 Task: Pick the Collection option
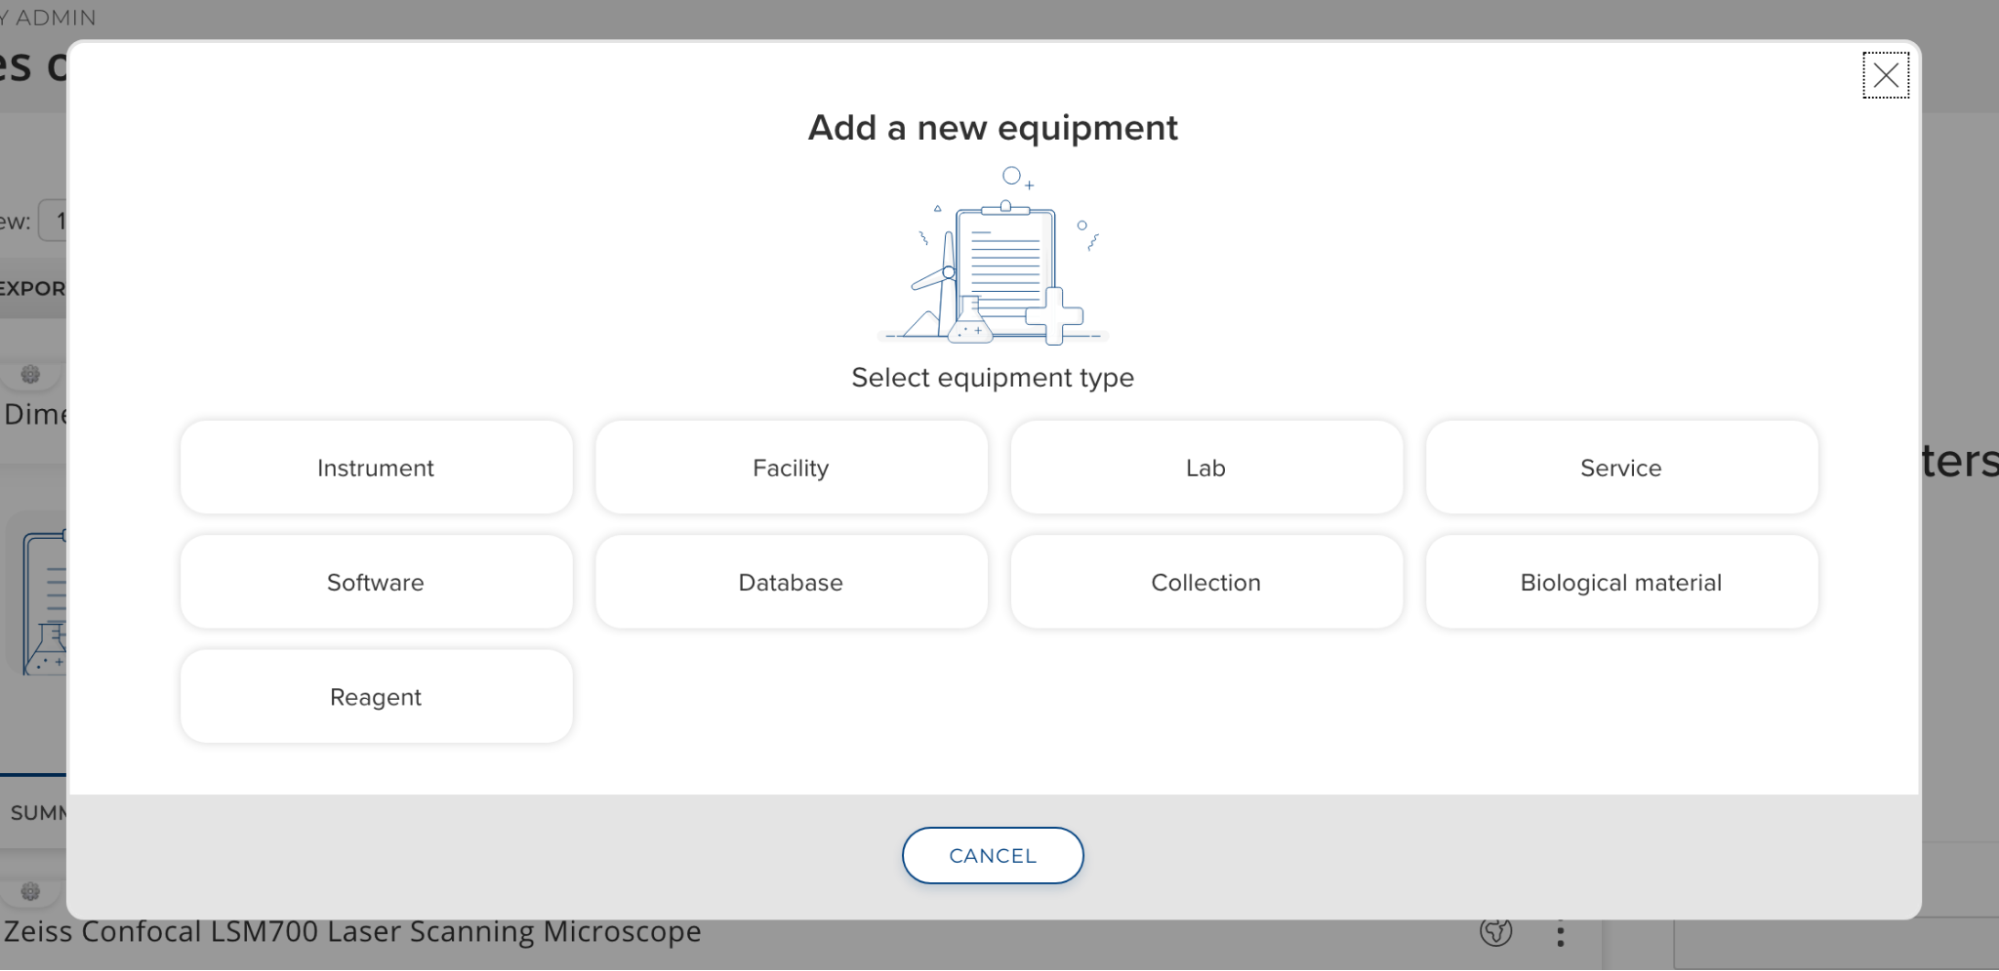point(1206,582)
